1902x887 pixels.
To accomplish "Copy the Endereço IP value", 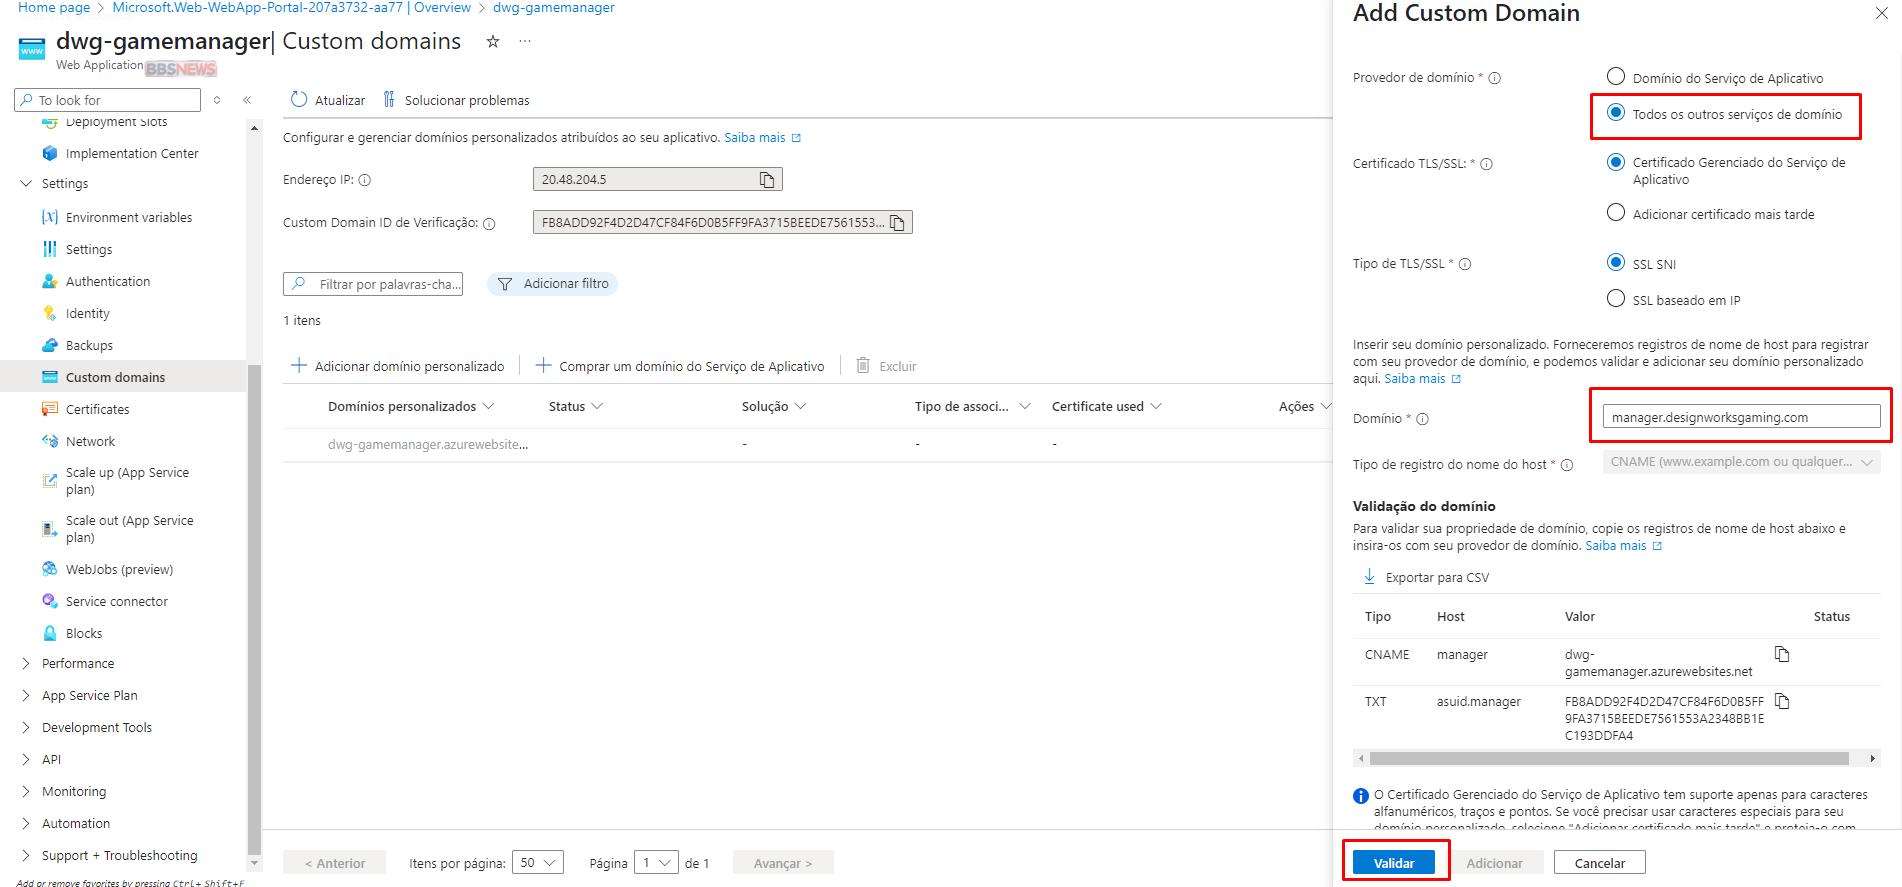I will click(x=767, y=180).
